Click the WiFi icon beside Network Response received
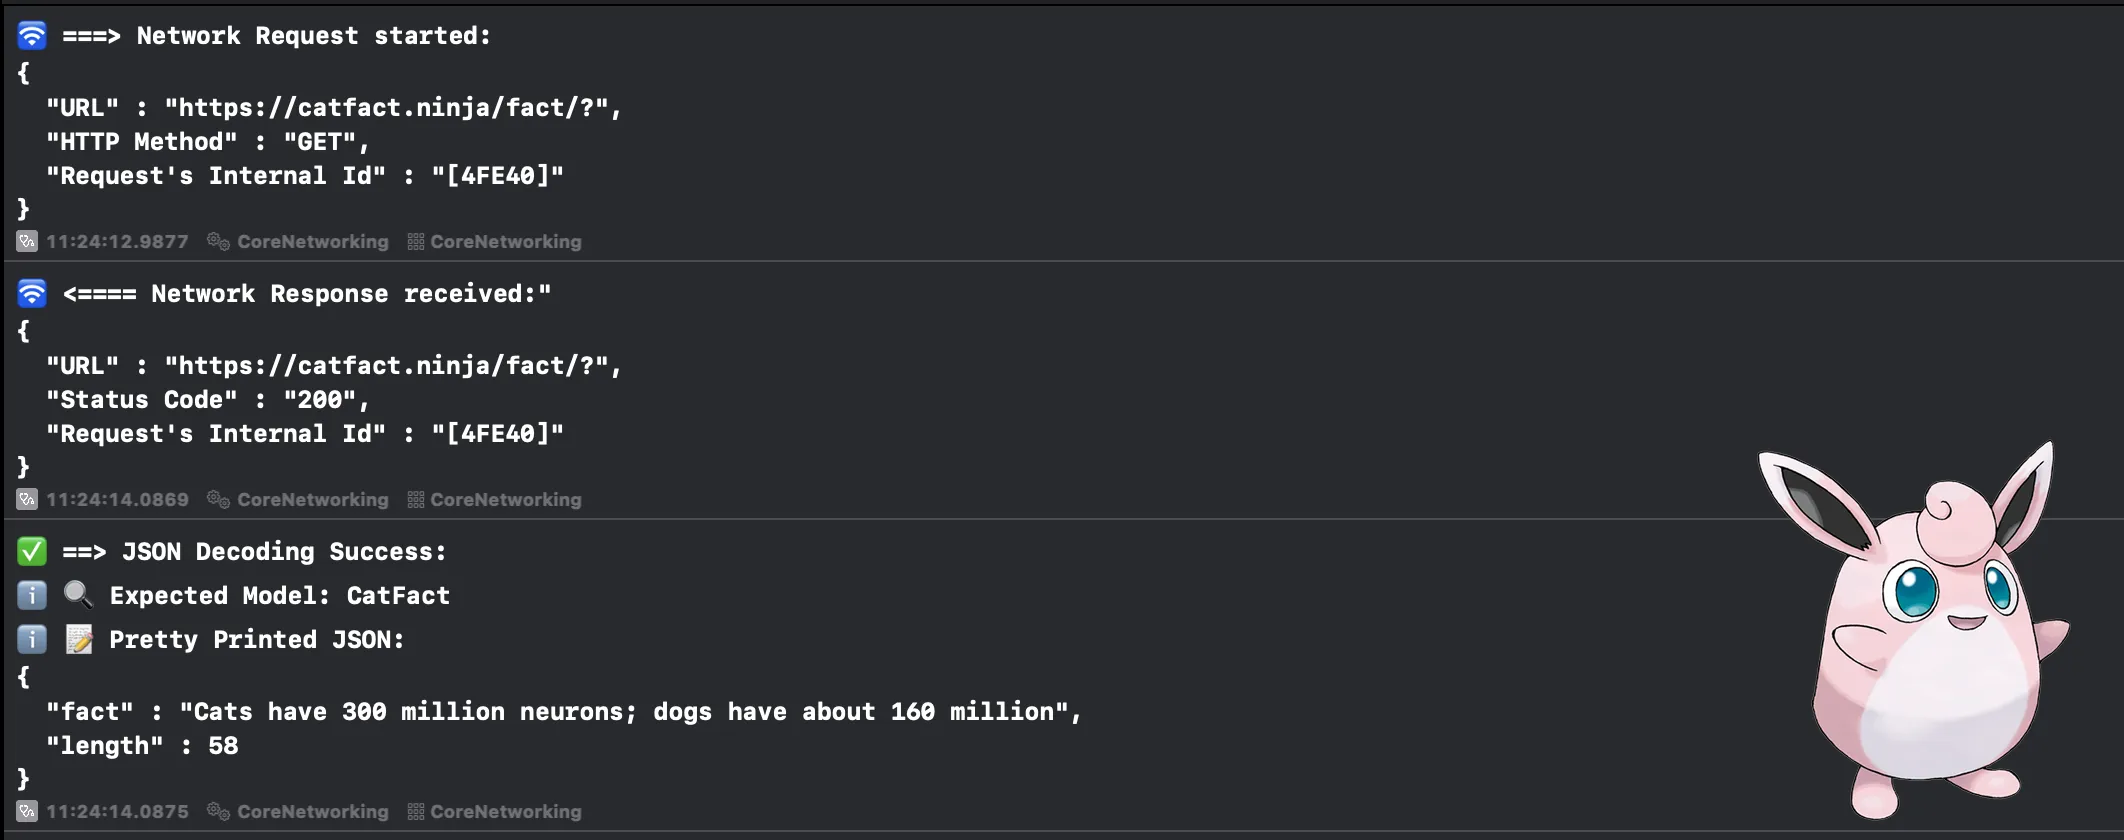 tap(32, 293)
